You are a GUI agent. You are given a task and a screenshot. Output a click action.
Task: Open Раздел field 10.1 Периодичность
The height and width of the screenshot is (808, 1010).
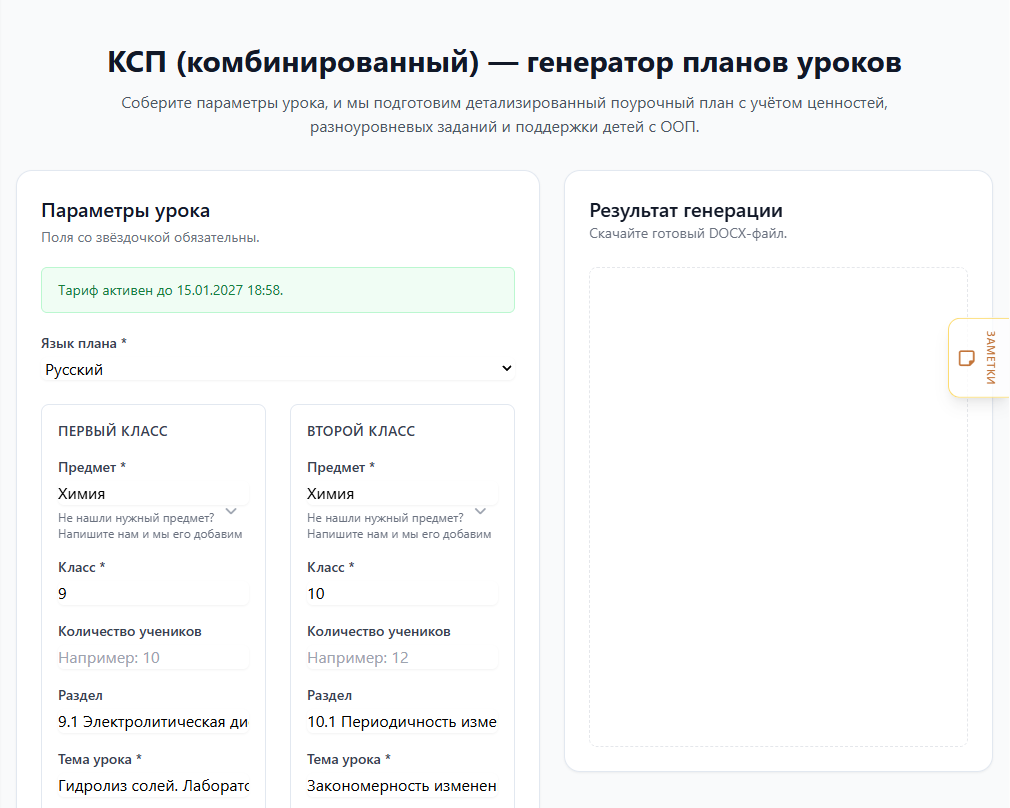point(402,722)
